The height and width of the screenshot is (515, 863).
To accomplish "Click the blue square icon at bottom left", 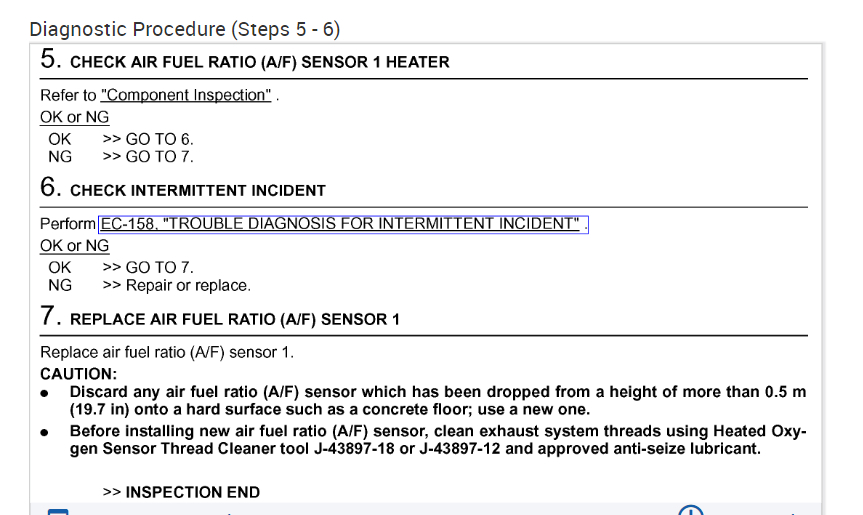I will pyautogui.click(x=58, y=511).
